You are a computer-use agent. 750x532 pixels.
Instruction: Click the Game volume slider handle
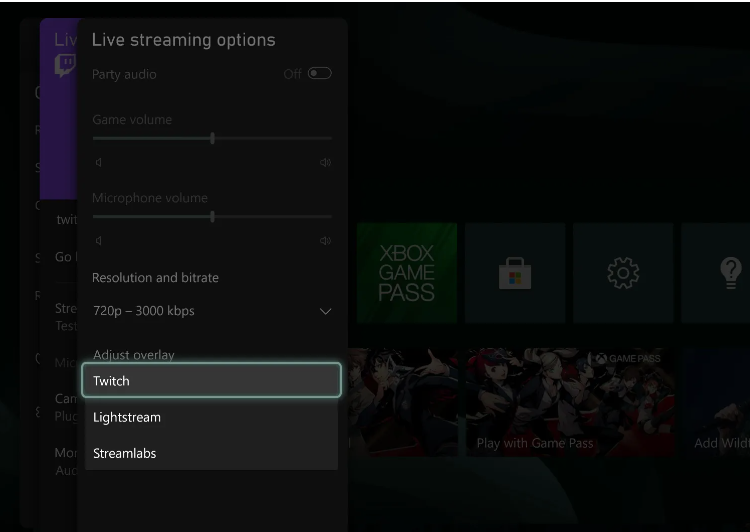(x=212, y=138)
